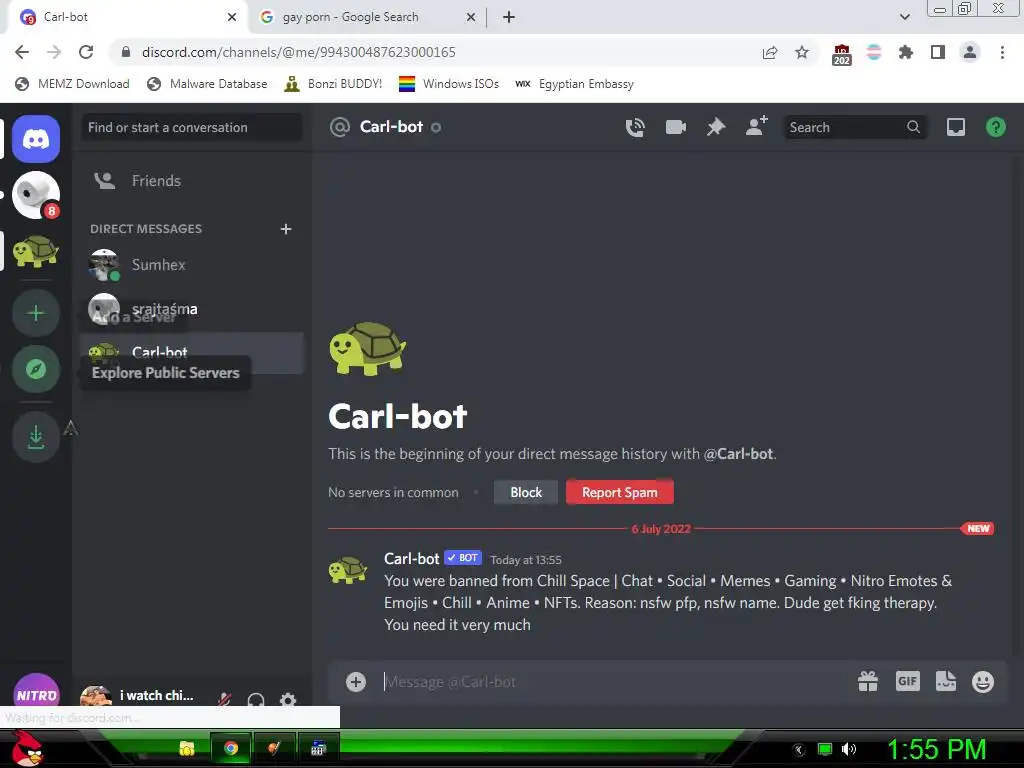Bookmark this page with star icon
The width and height of the screenshot is (1024, 768).
pyautogui.click(x=802, y=52)
